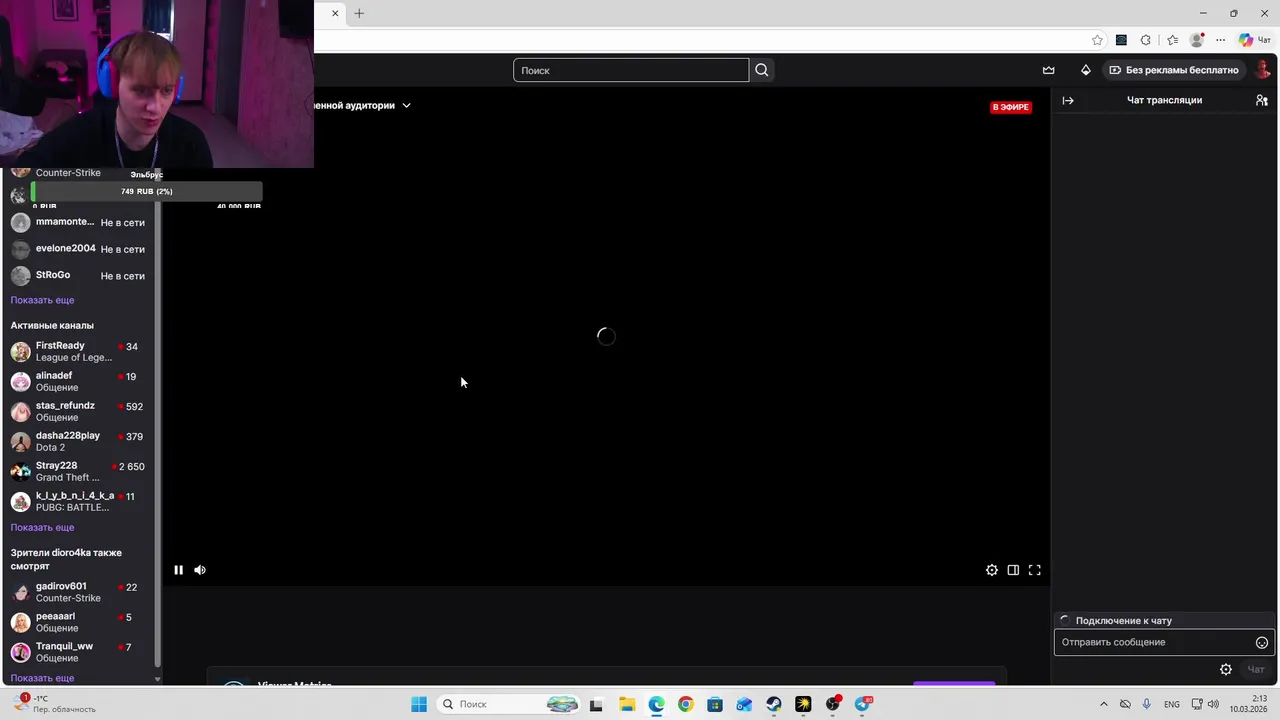Screen dimensions: 1280x720
Task: Open browser extensions puzzle icon
Action: 1146,40
